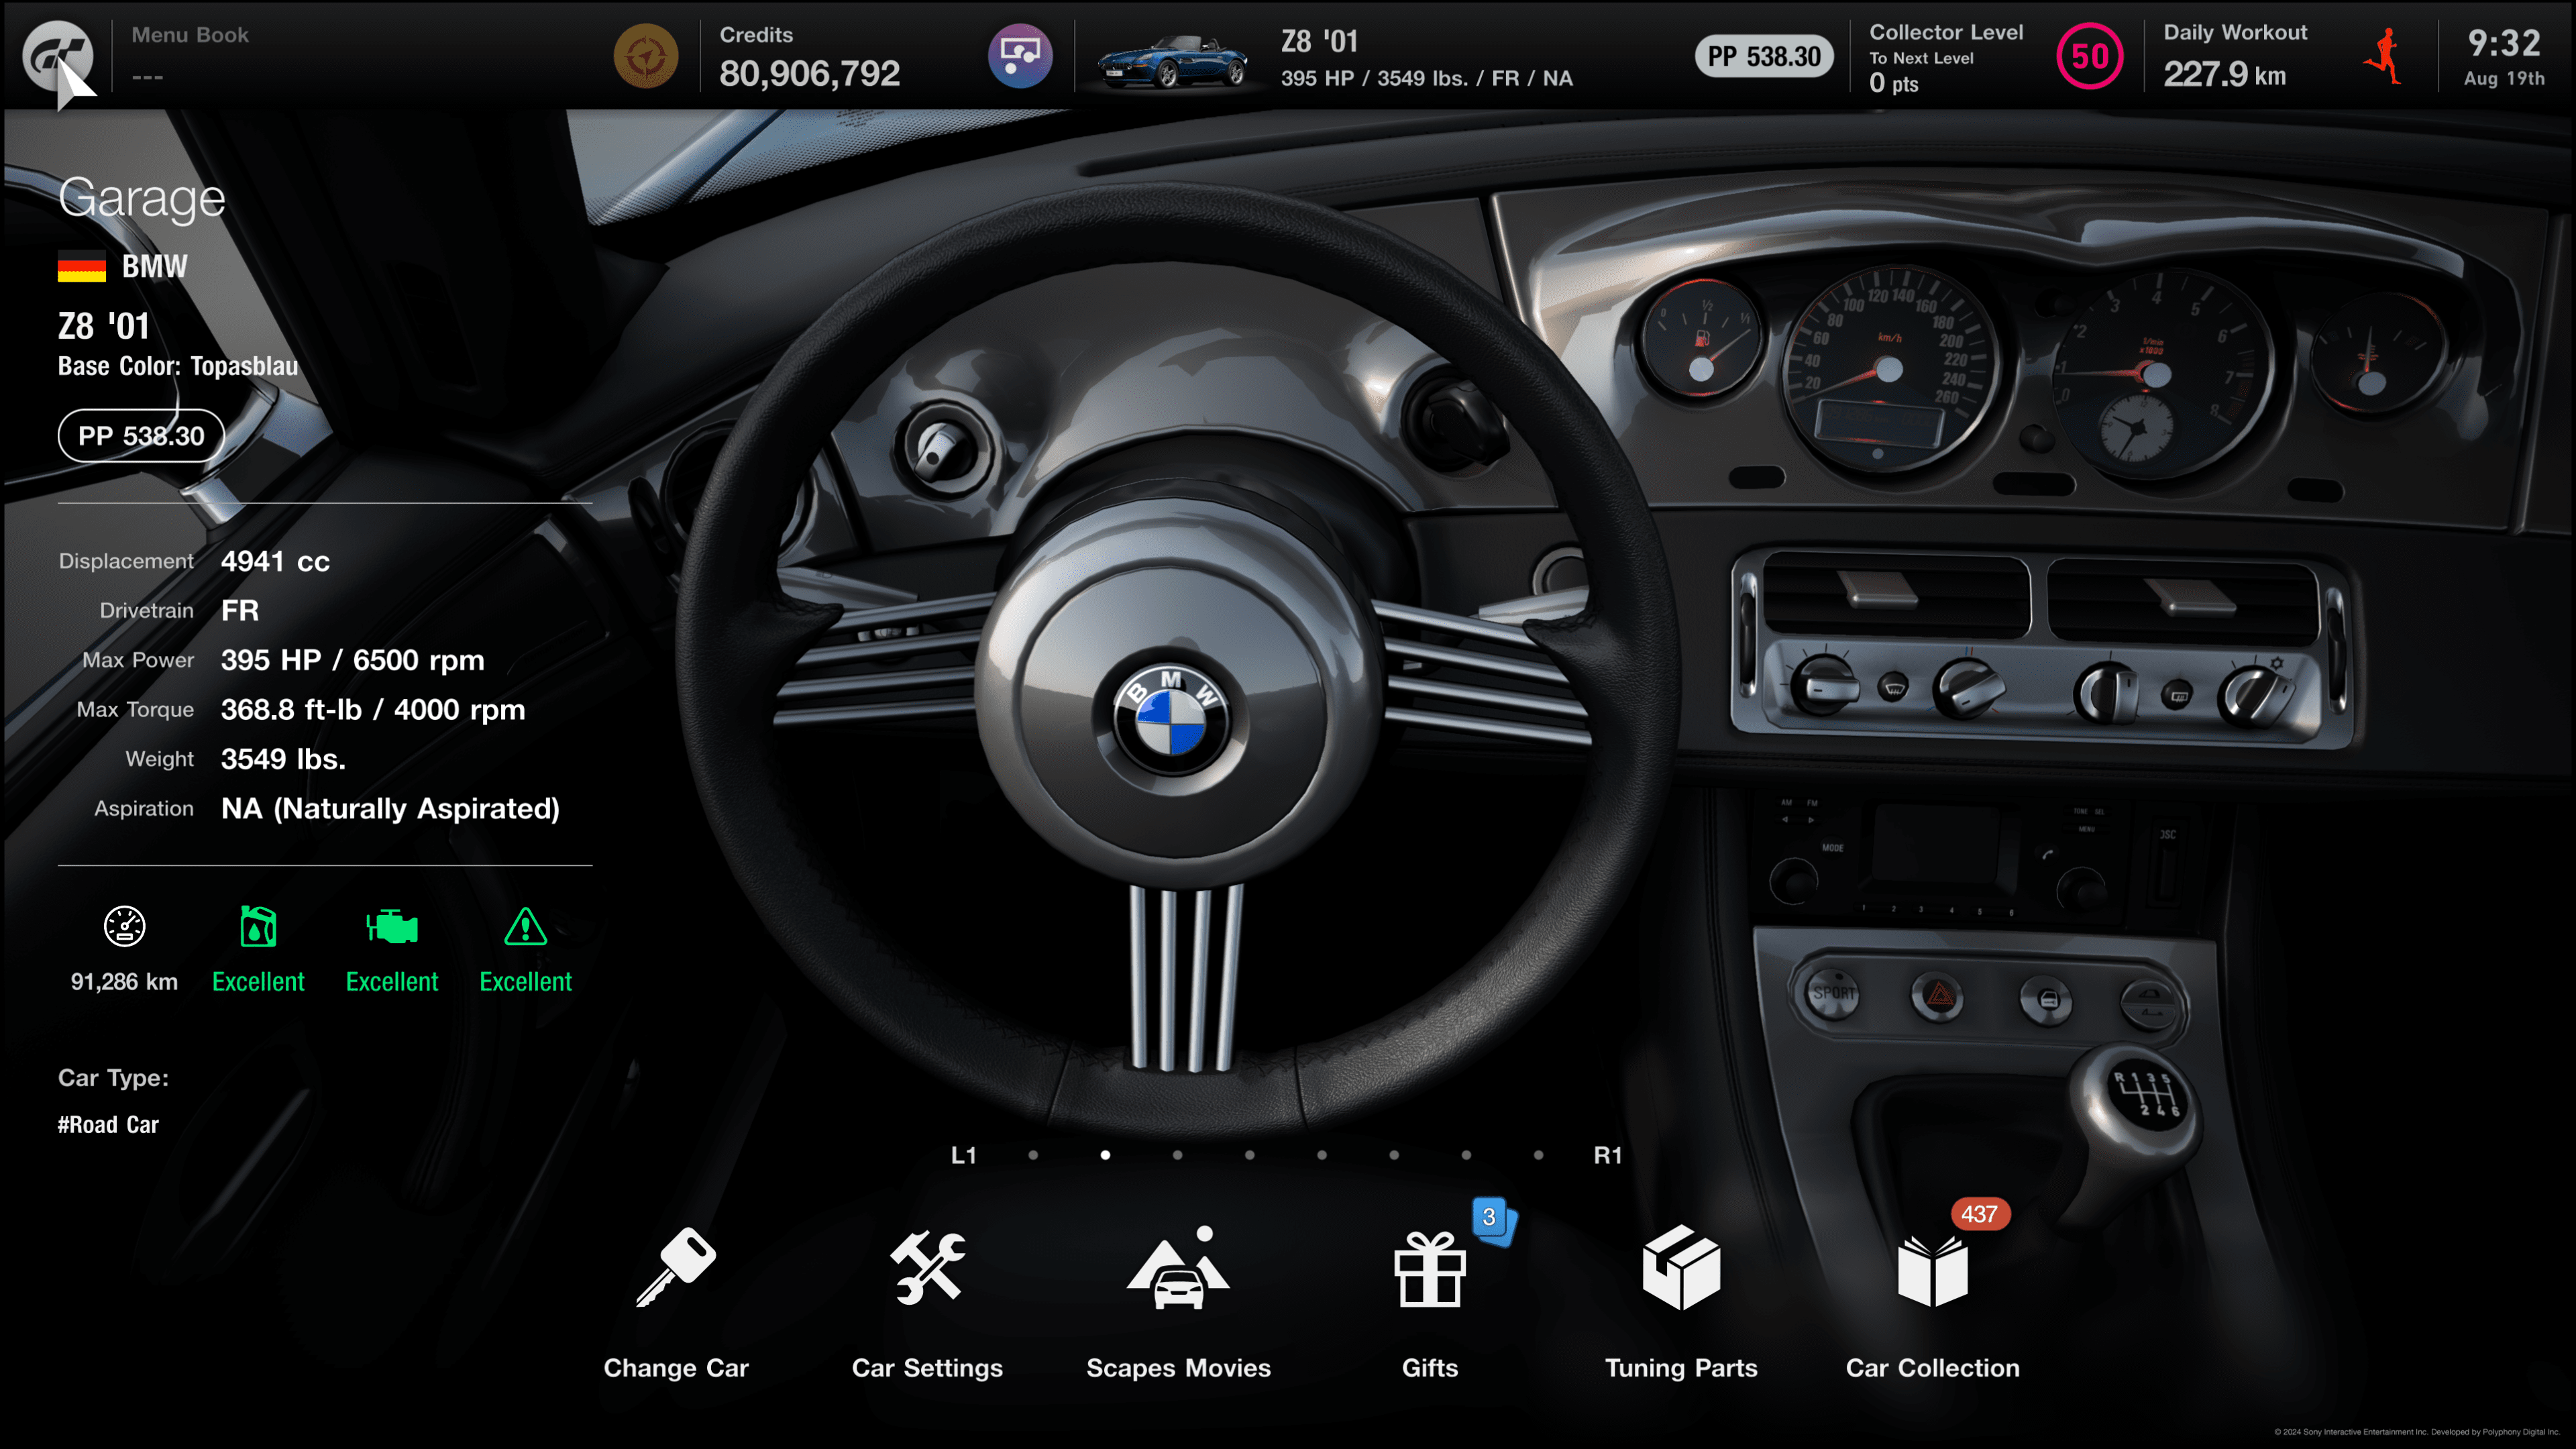Click the #Road Car tag
The image size is (2576, 1449).
[108, 1125]
